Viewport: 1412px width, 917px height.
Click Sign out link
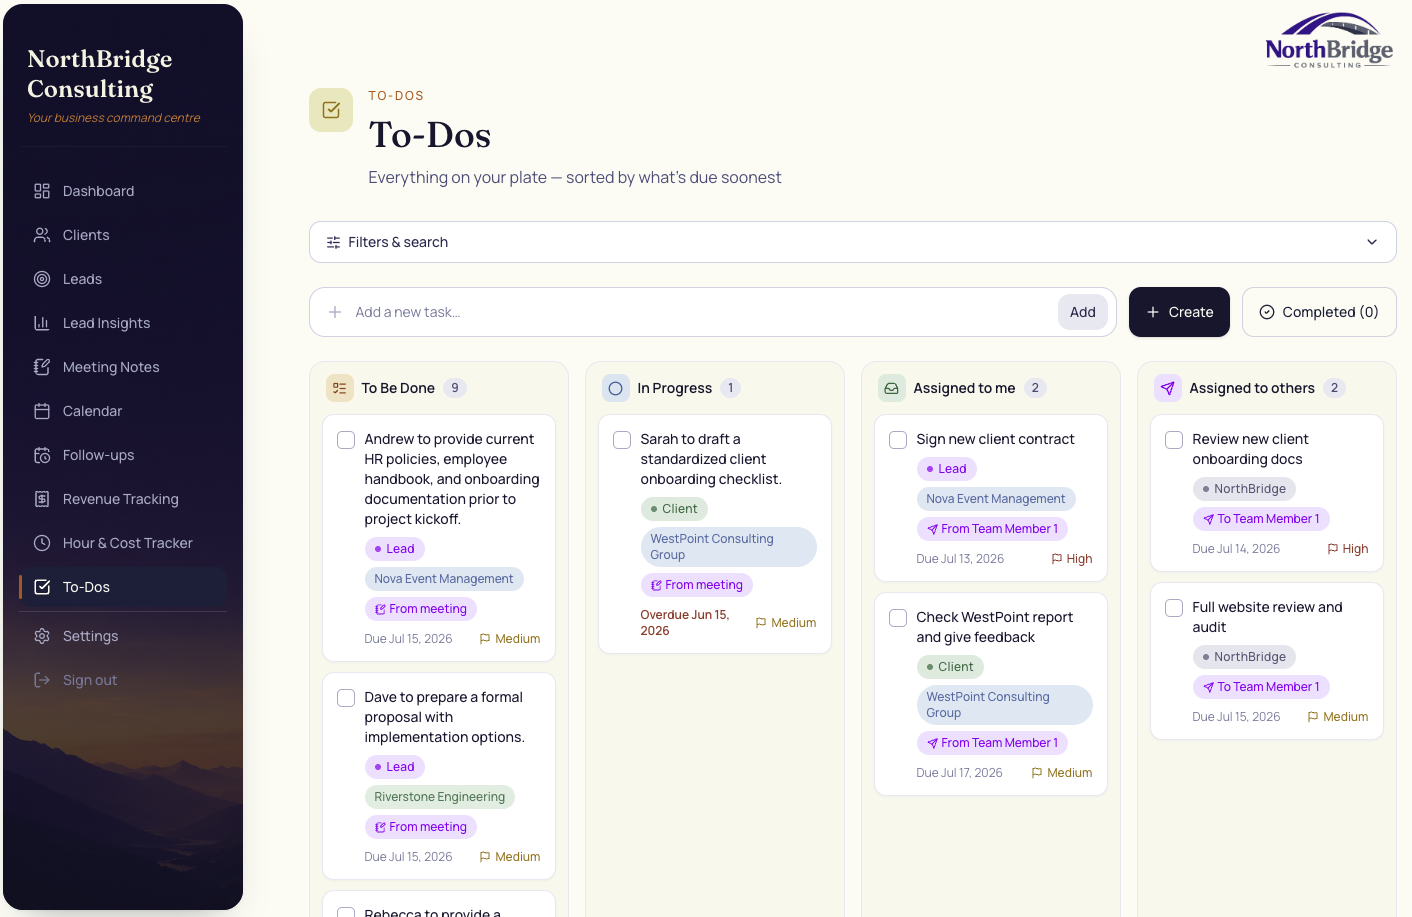[x=123, y=680]
